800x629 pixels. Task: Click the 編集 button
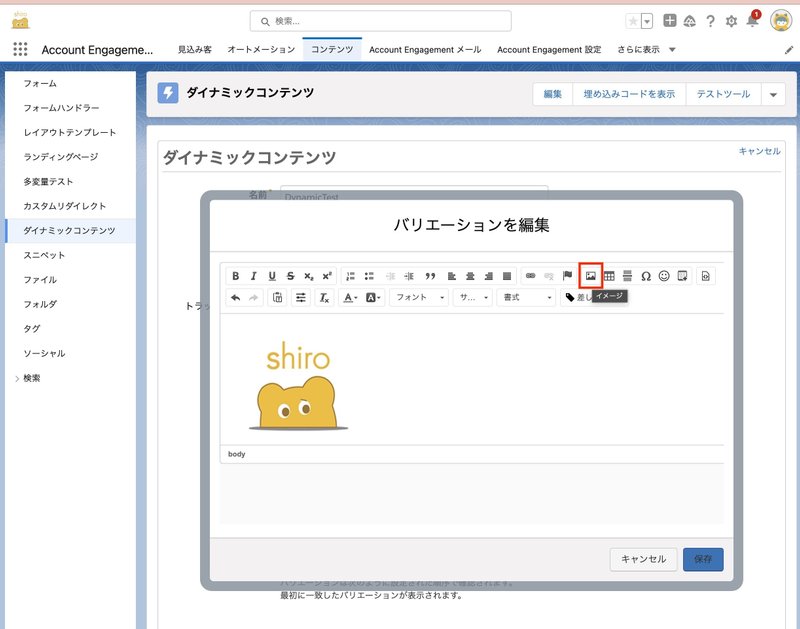click(x=553, y=94)
